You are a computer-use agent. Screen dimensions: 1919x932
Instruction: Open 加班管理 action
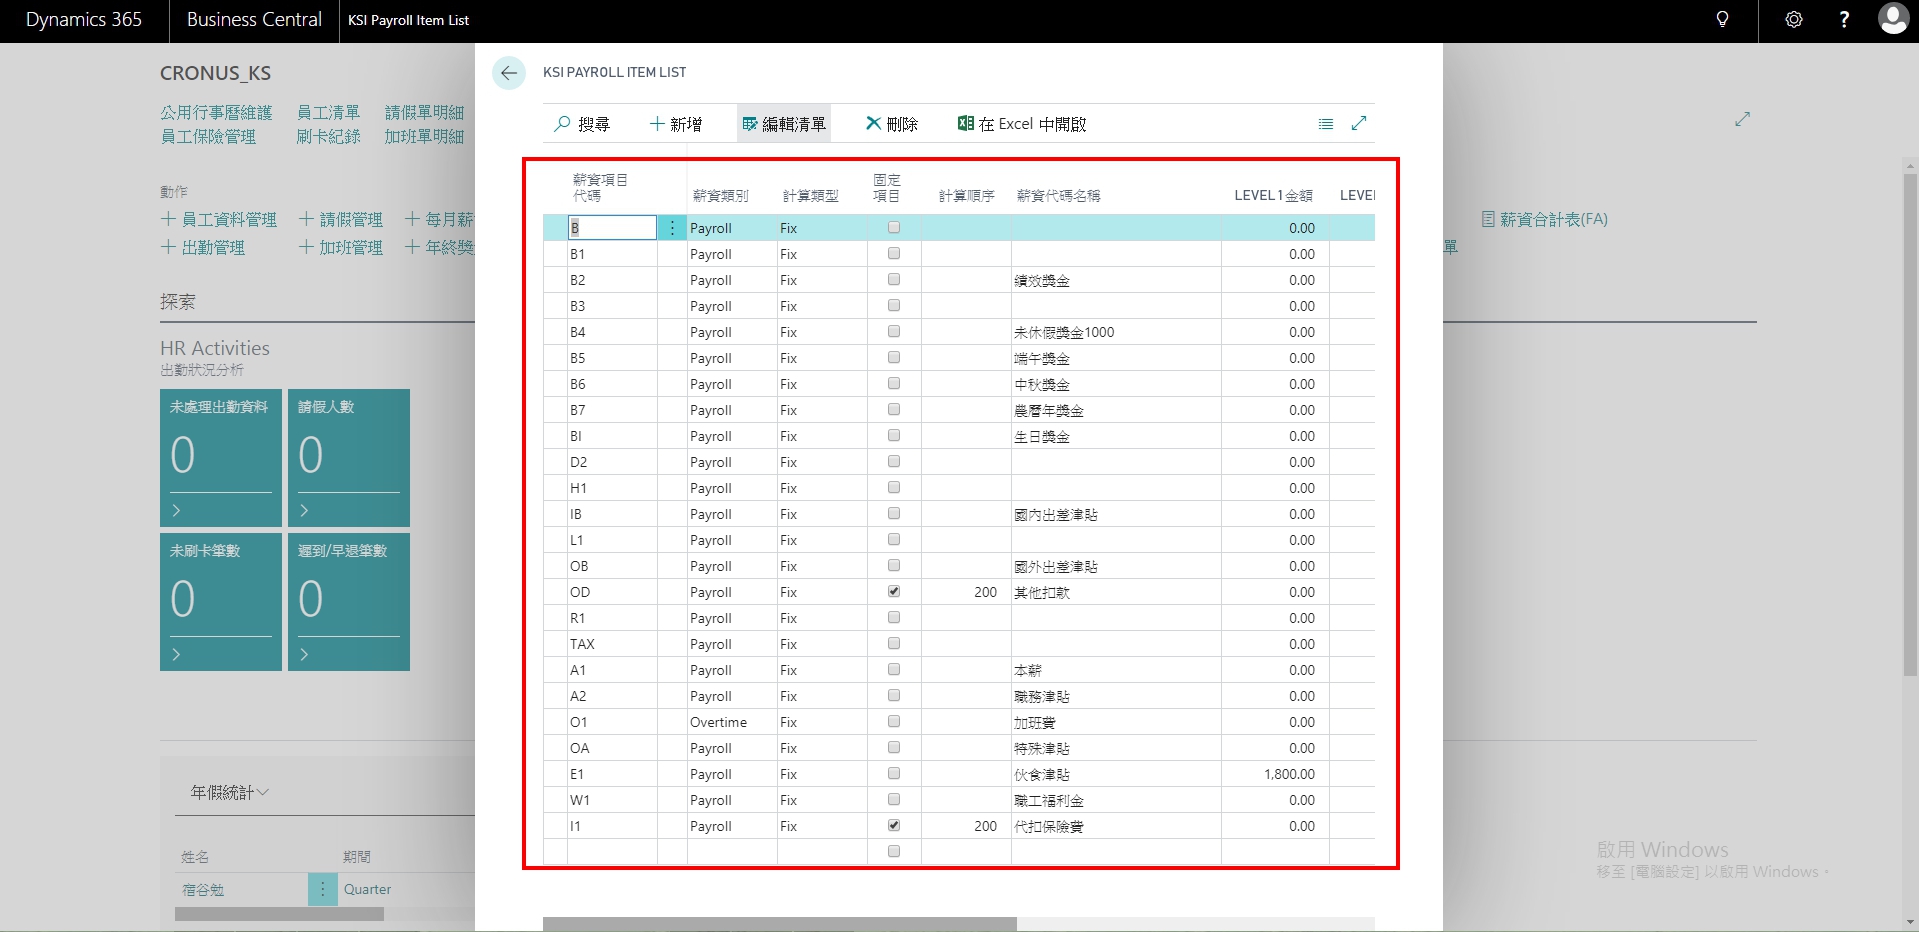point(341,247)
